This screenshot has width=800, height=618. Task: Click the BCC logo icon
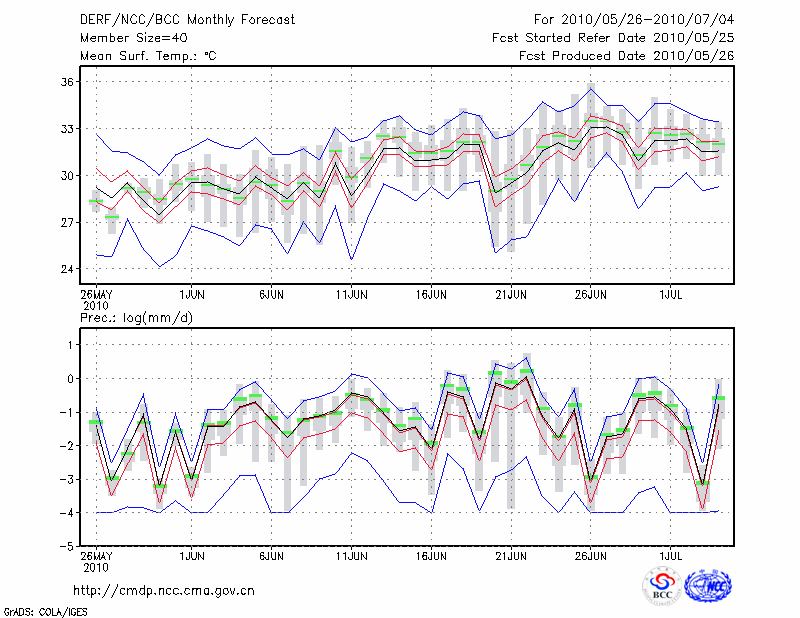[662, 585]
